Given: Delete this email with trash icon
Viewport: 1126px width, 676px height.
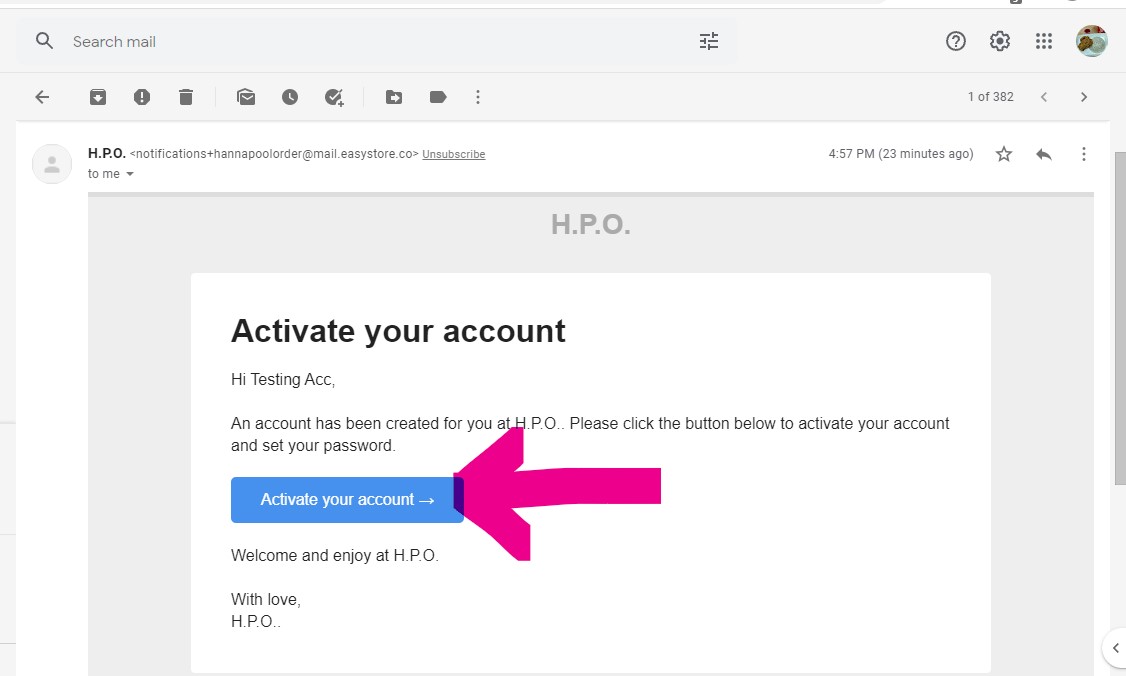Looking at the screenshot, I should (x=186, y=97).
